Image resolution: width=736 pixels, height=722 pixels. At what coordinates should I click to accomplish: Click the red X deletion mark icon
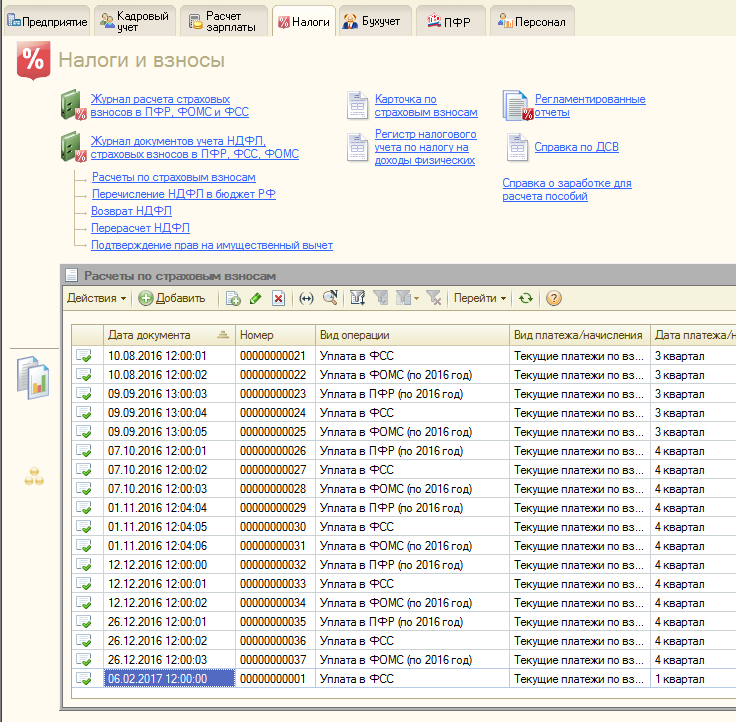[x=279, y=298]
